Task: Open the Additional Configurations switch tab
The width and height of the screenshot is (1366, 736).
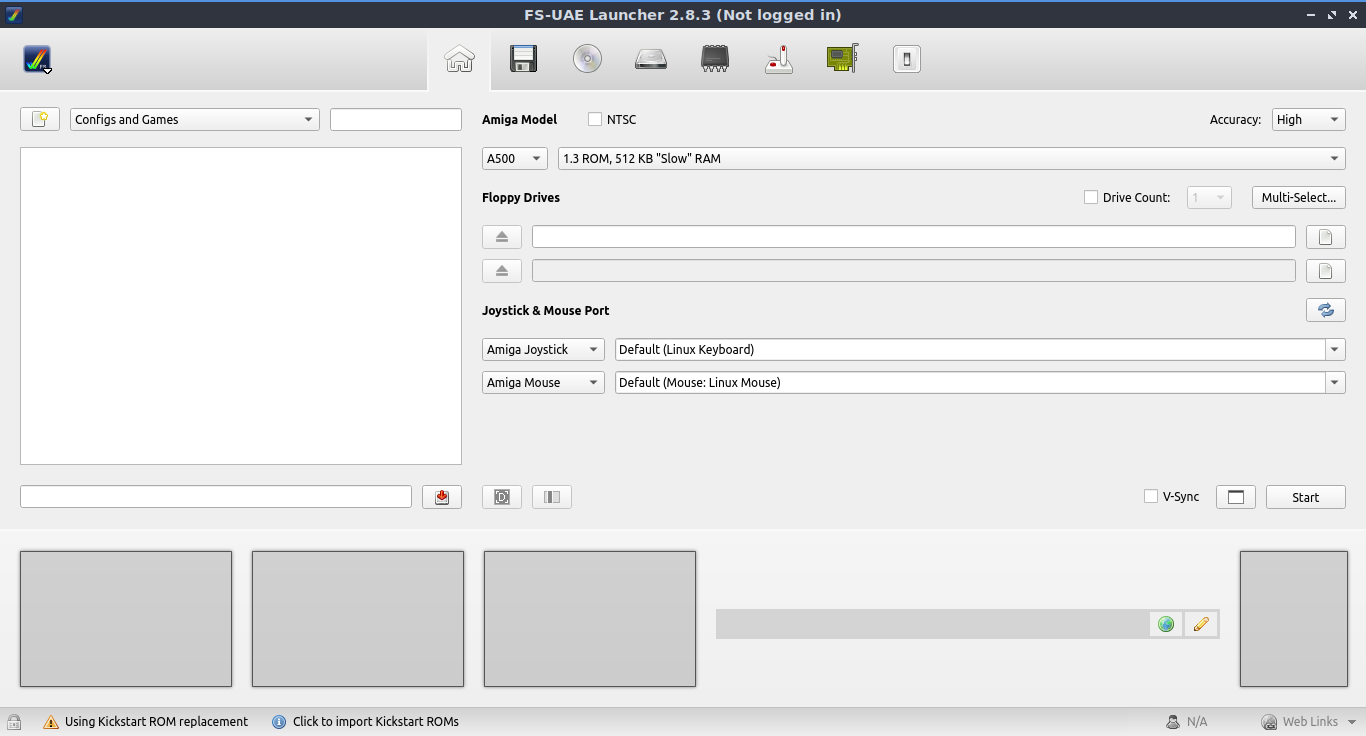Action: click(907, 59)
